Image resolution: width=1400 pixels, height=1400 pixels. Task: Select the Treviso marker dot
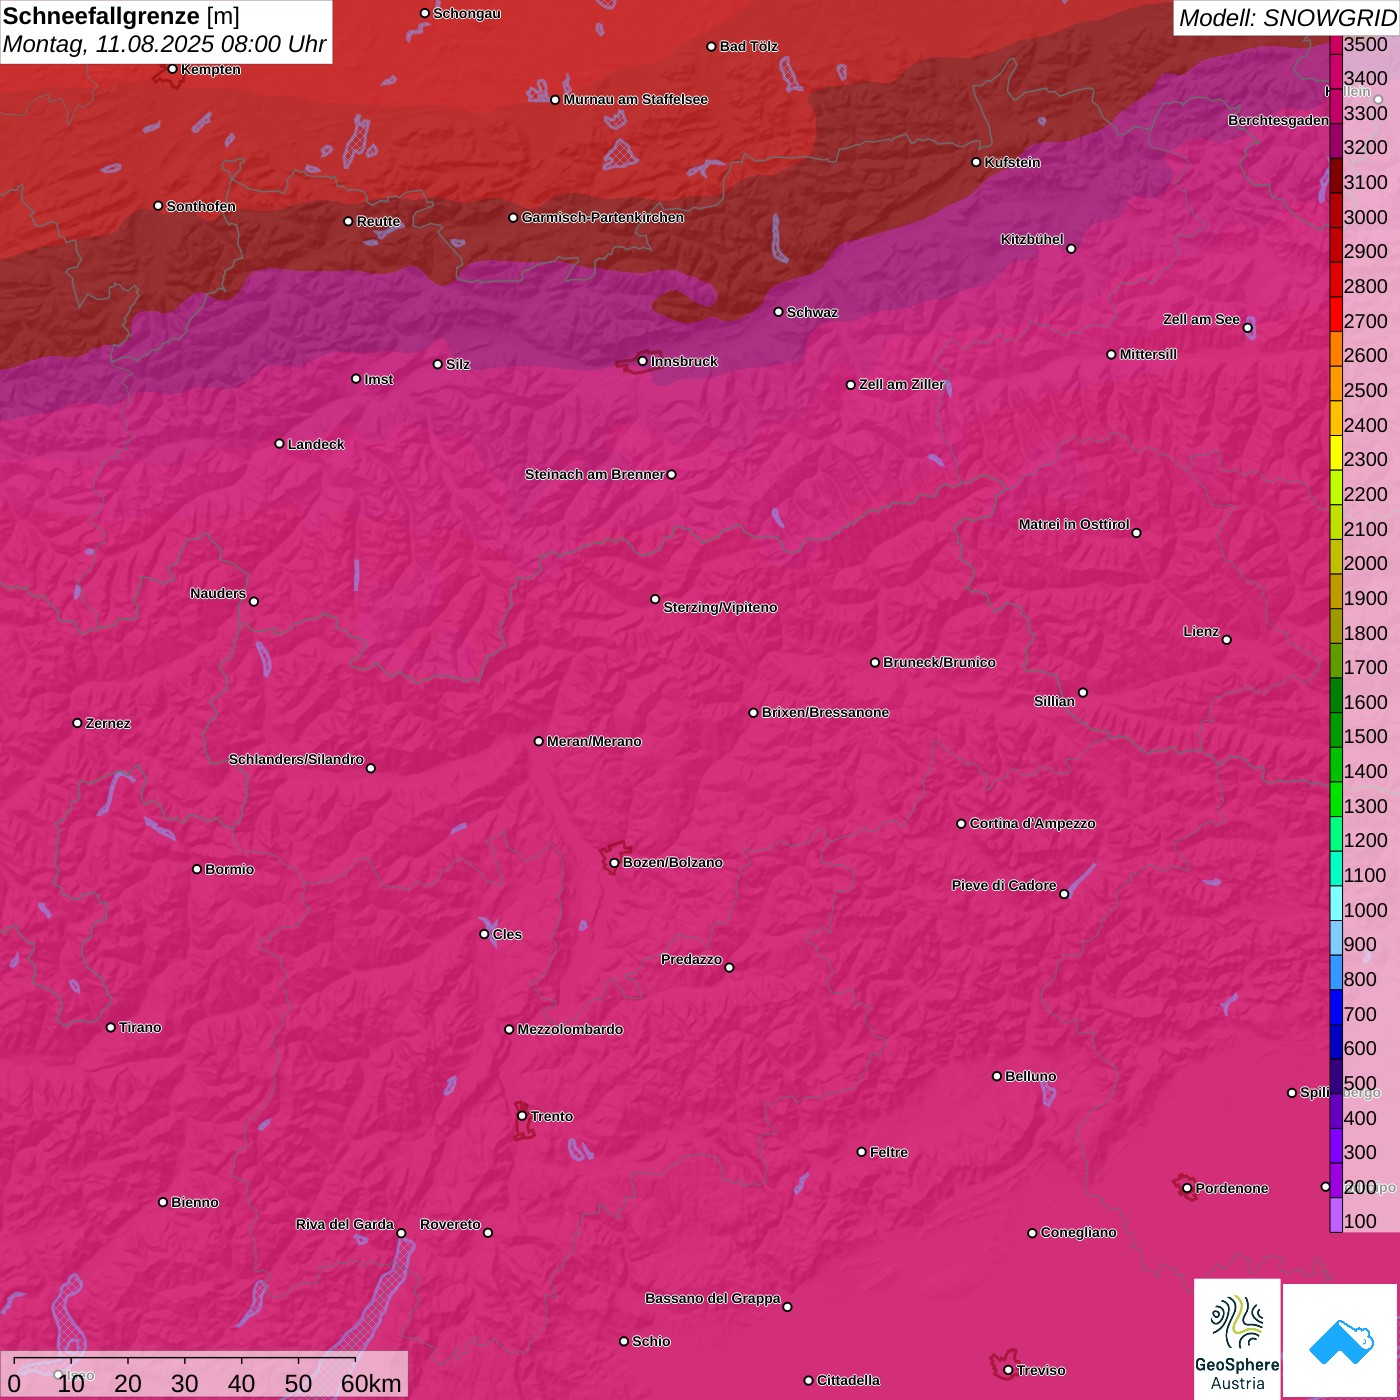coord(1008,1370)
